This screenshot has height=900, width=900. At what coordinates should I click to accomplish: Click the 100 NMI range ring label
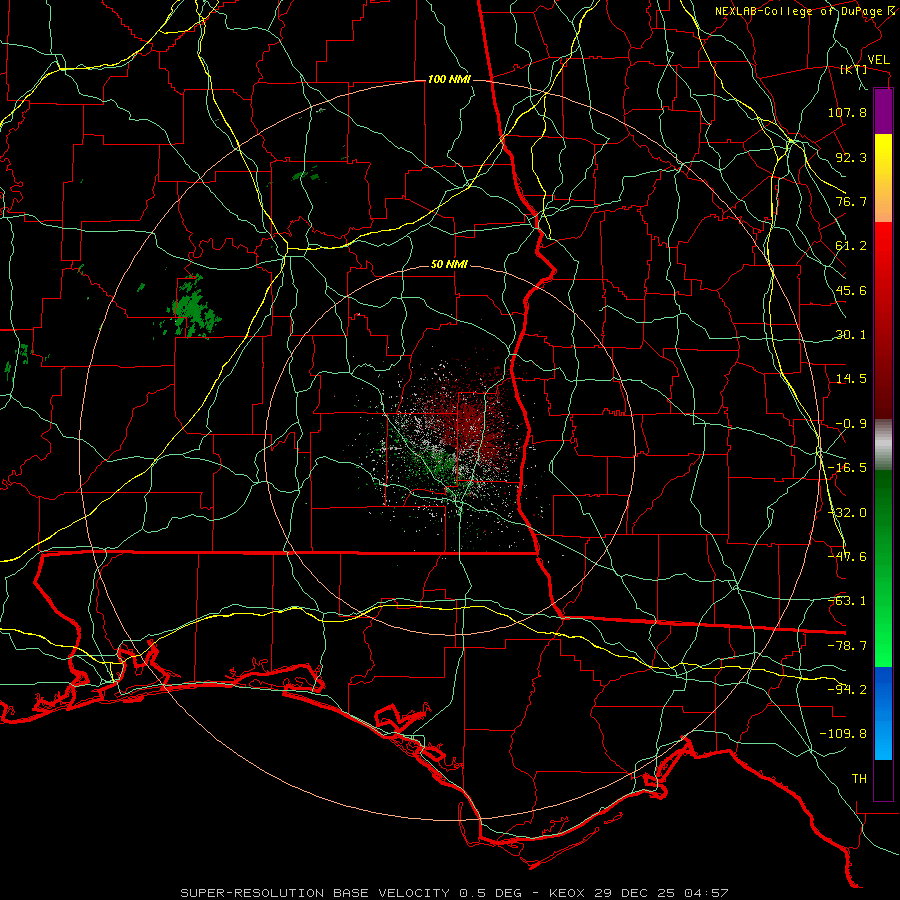click(x=449, y=79)
